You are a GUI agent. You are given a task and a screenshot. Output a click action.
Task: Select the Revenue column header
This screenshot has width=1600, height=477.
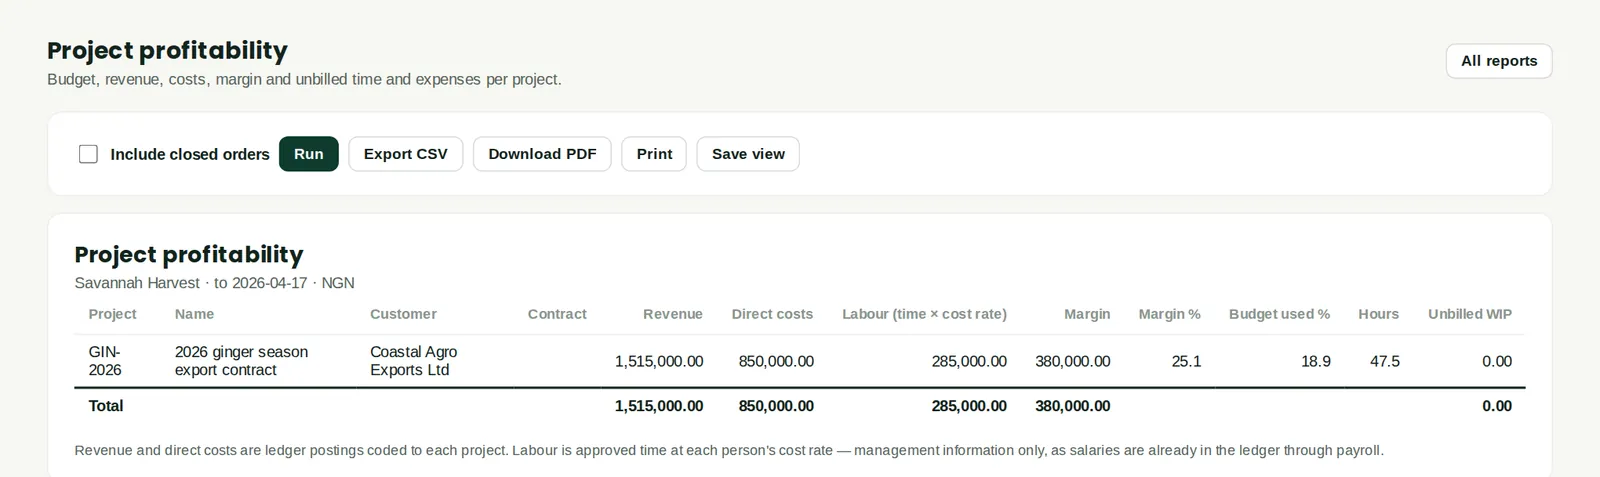tap(673, 314)
